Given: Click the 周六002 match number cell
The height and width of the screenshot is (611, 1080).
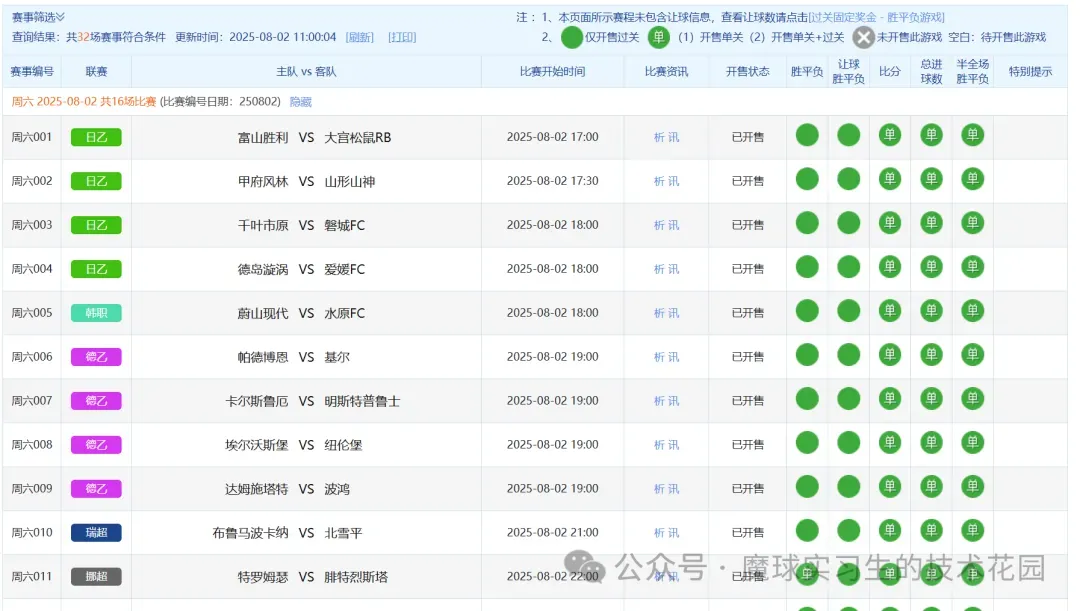Looking at the screenshot, I should click(32, 181).
